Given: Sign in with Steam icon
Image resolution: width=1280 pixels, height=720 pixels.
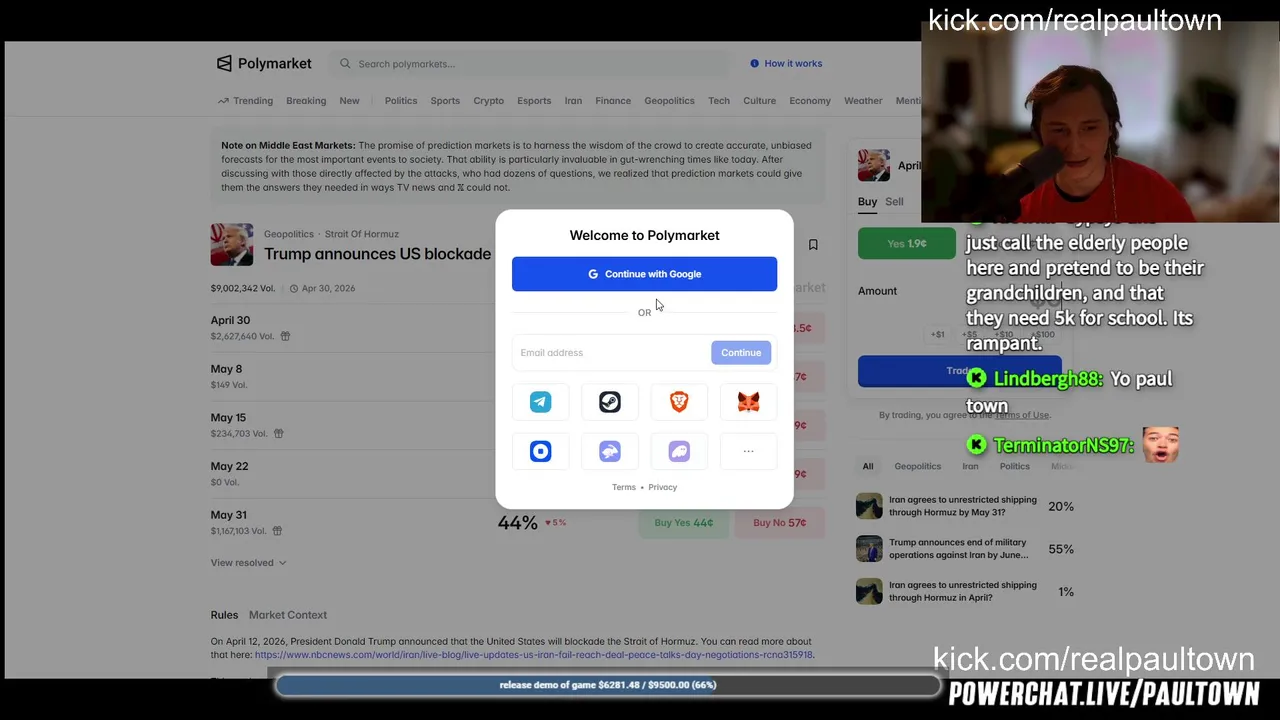Looking at the screenshot, I should click(610, 402).
